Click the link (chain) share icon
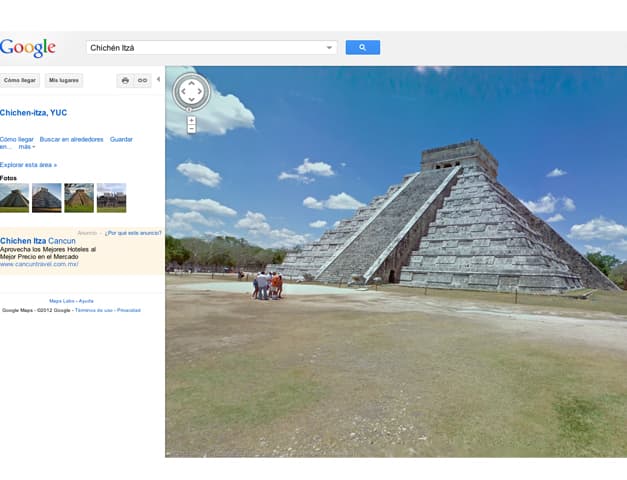Image resolution: width=627 pixels, height=480 pixels. [142, 80]
